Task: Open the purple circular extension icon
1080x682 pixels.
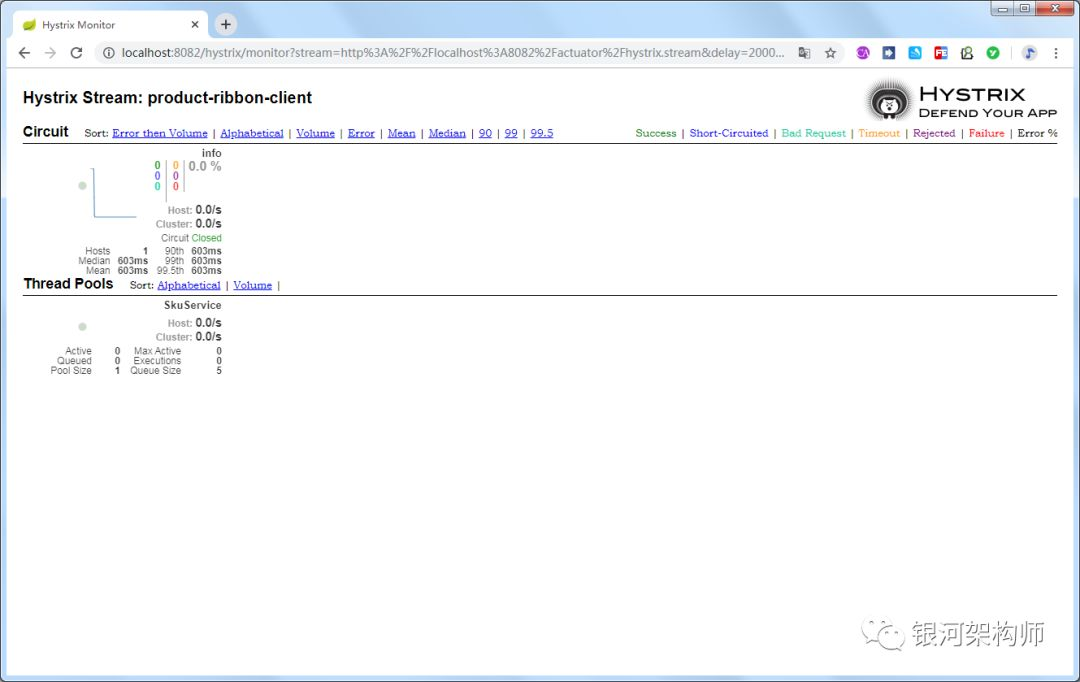Action: 862,53
